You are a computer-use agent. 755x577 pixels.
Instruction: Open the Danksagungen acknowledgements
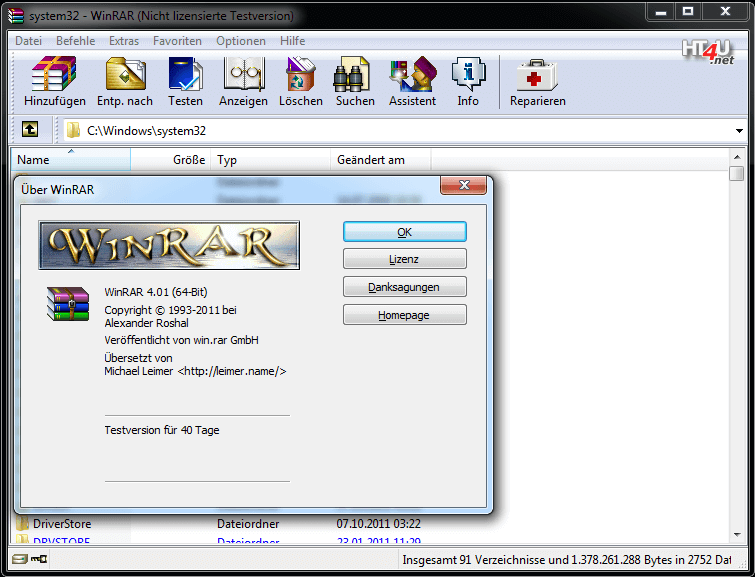404,287
